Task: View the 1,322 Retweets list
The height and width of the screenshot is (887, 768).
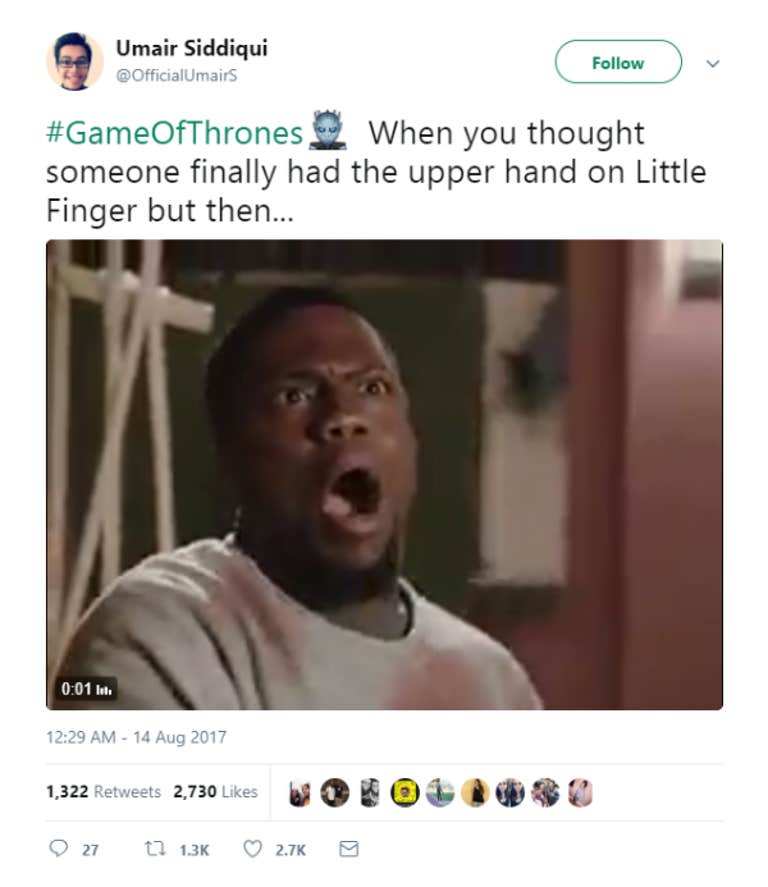Action: pyautogui.click(x=103, y=791)
